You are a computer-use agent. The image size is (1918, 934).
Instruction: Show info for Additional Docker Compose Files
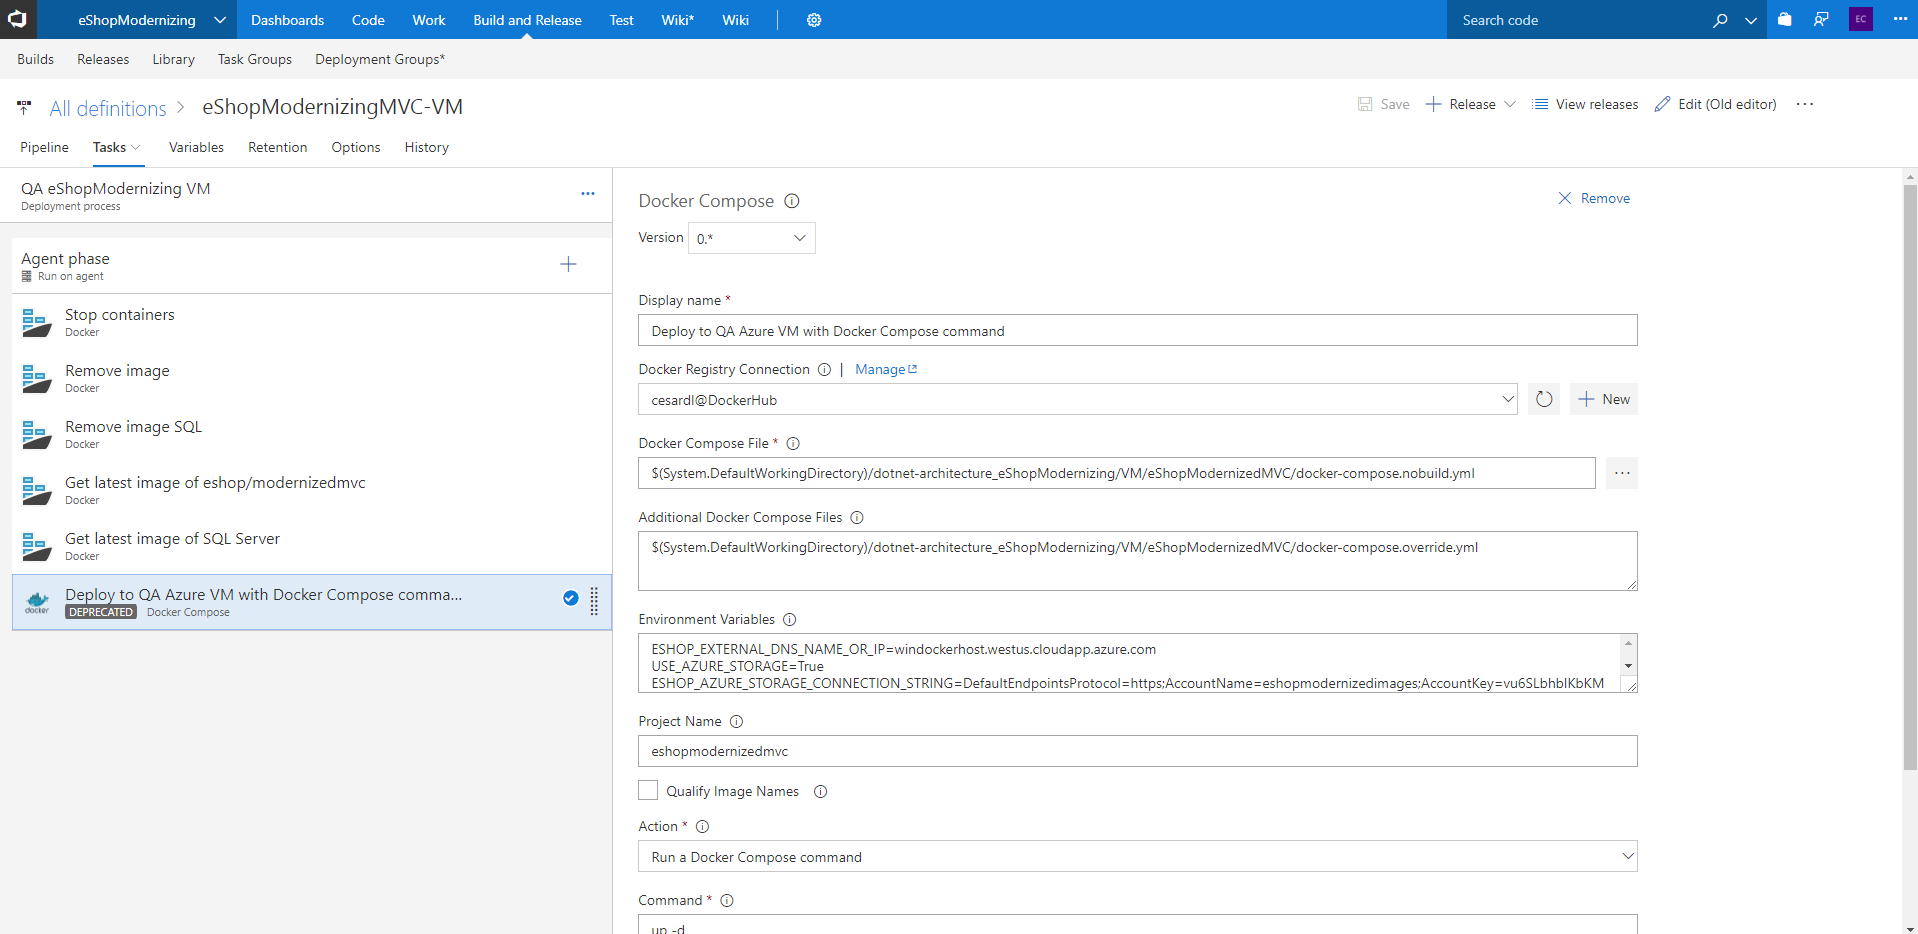click(x=857, y=518)
